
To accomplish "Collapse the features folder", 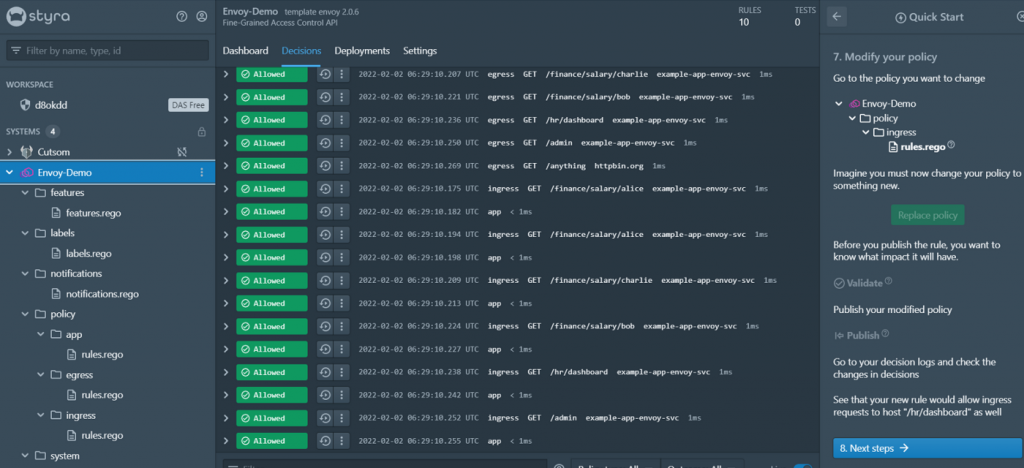I will click(x=25, y=193).
